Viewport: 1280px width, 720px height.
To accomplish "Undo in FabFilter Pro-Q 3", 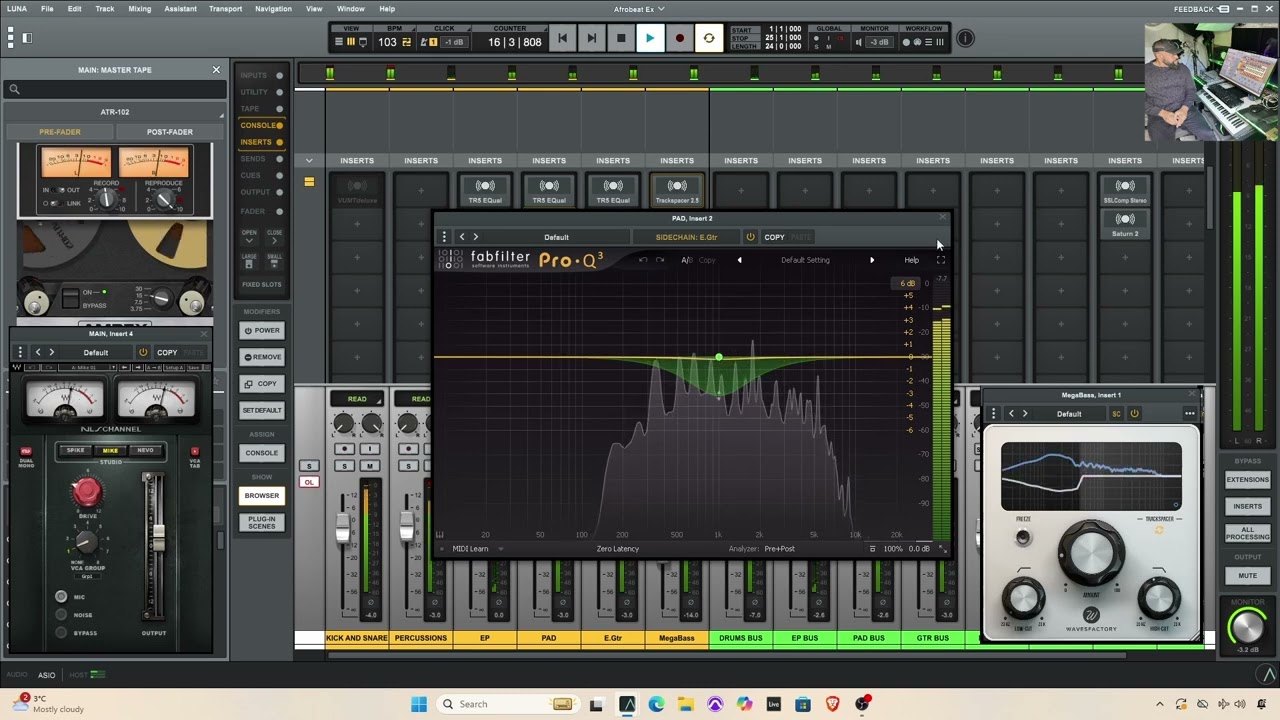I will [x=643, y=260].
